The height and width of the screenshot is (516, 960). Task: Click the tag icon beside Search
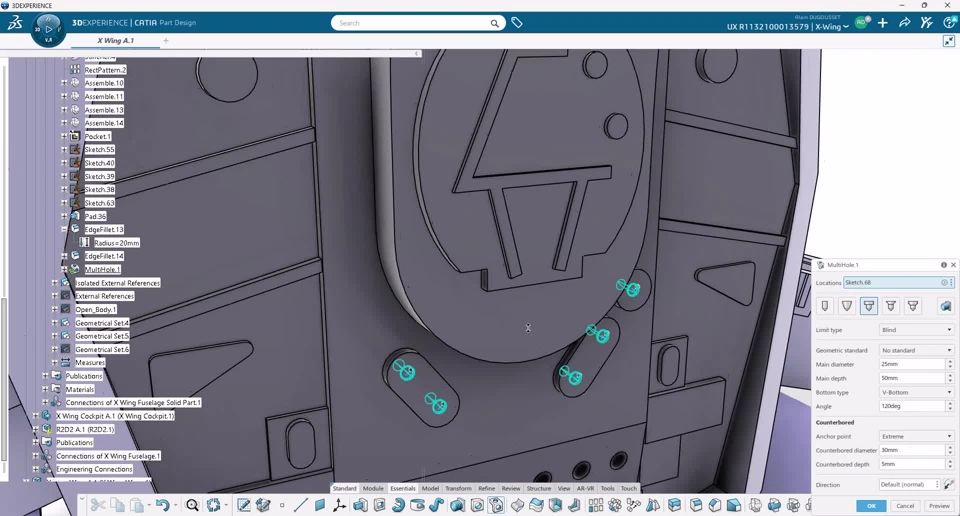coord(517,23)
